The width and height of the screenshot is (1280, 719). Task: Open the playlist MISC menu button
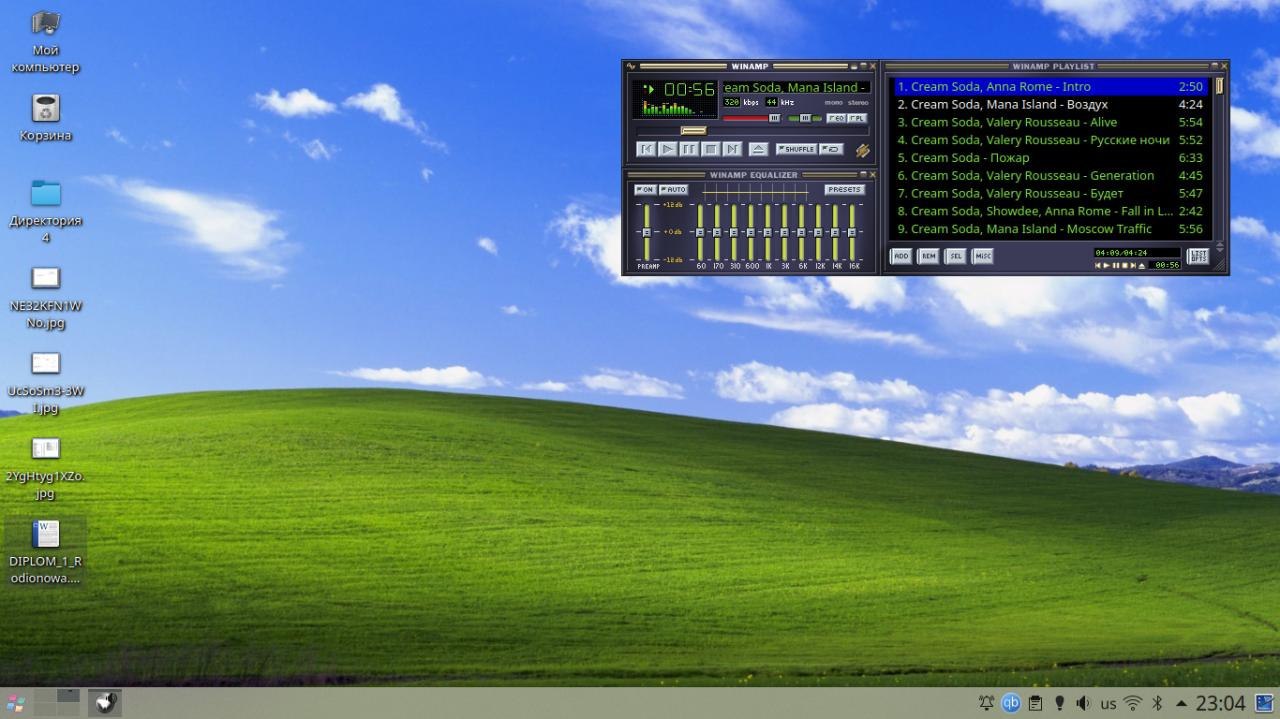984,257
